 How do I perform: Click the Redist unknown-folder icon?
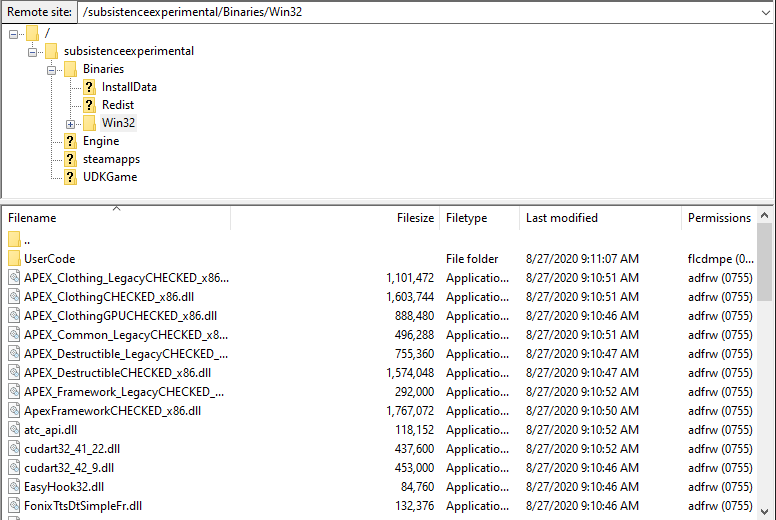pos(89,105)
